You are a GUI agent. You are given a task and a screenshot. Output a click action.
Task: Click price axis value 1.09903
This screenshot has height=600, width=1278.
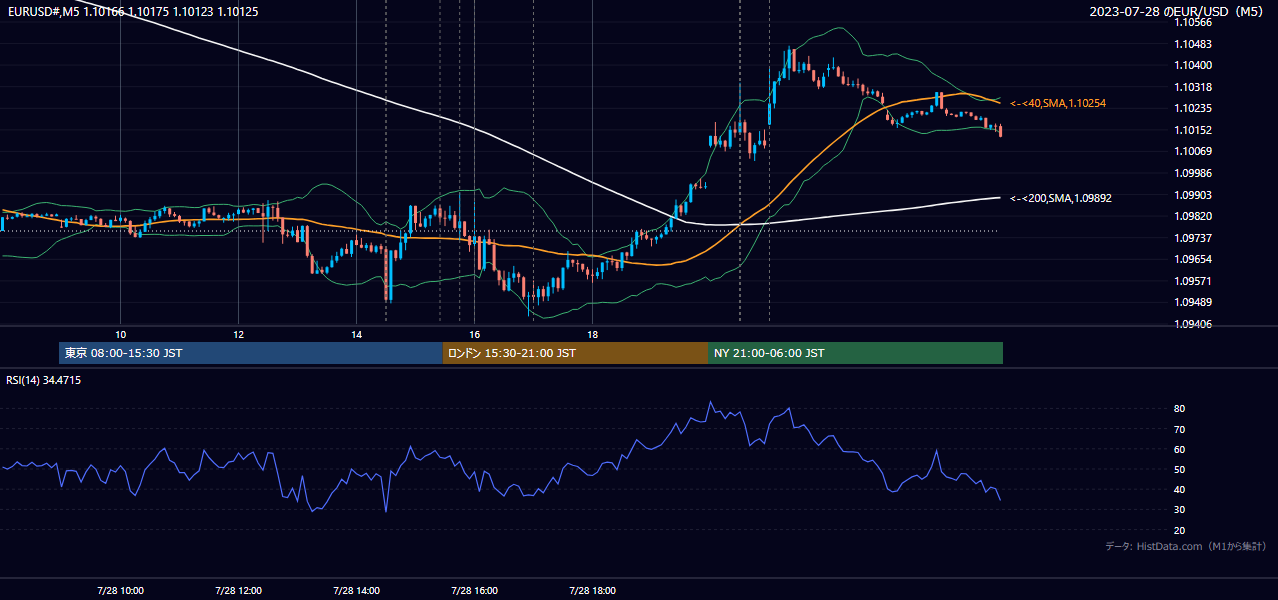click(x=1193, y=195)
